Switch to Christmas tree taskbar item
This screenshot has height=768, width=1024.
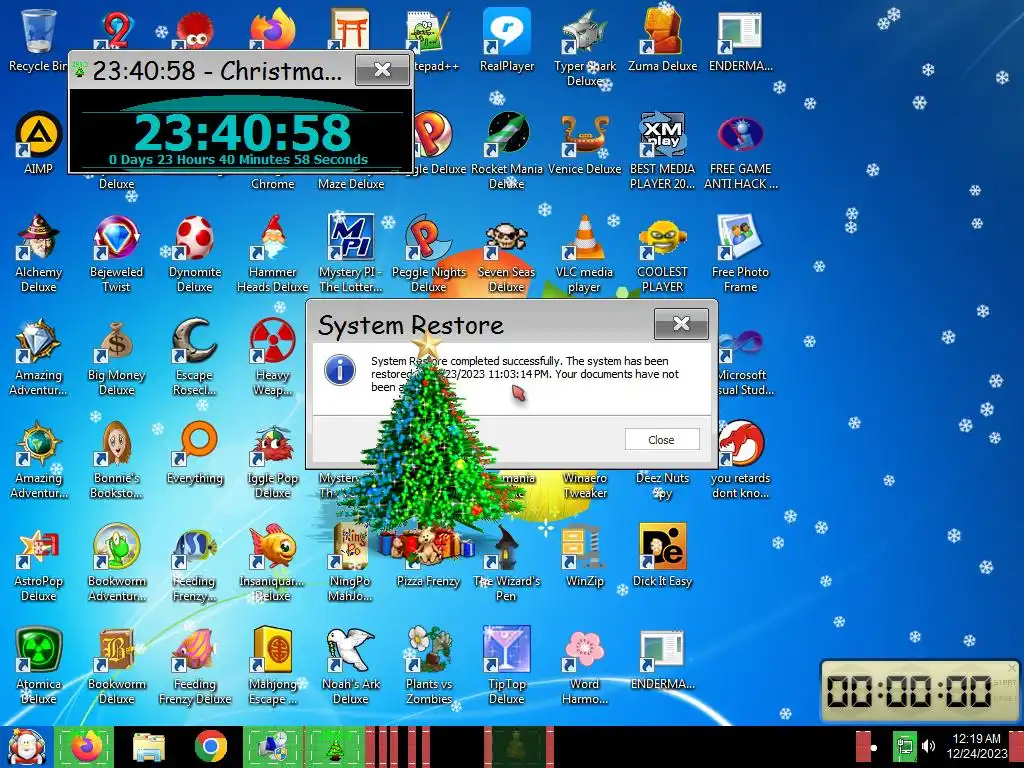click(x=336, y=746)
